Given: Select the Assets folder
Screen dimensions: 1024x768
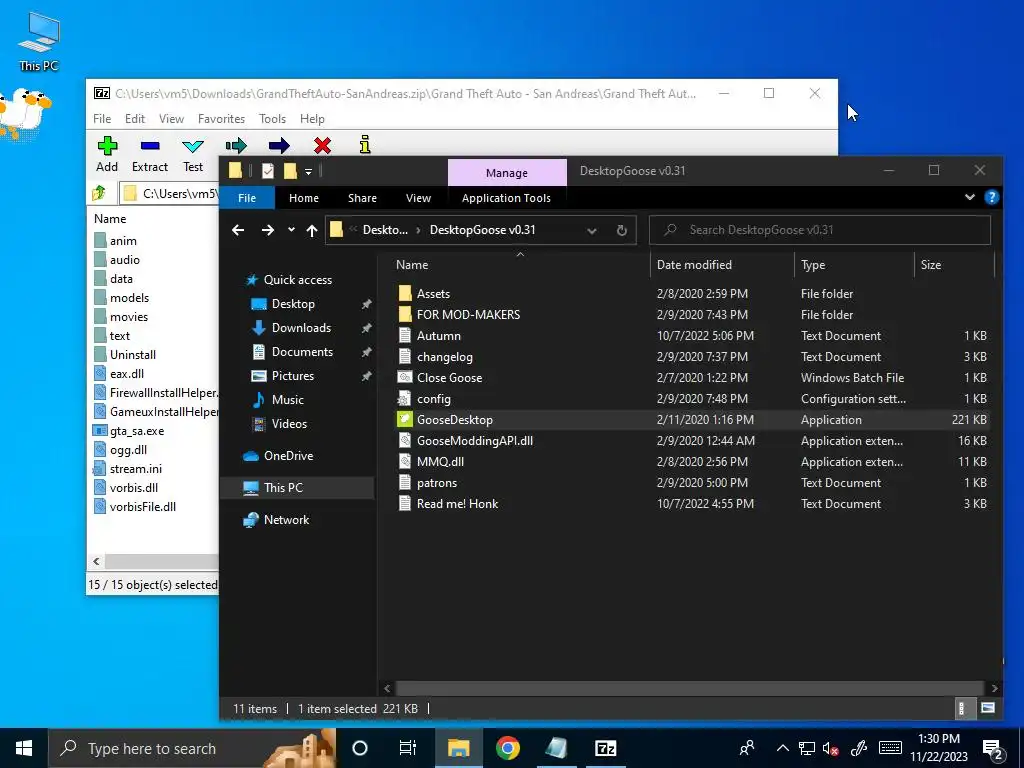Looking at the screenshot, I should (433, 294).
